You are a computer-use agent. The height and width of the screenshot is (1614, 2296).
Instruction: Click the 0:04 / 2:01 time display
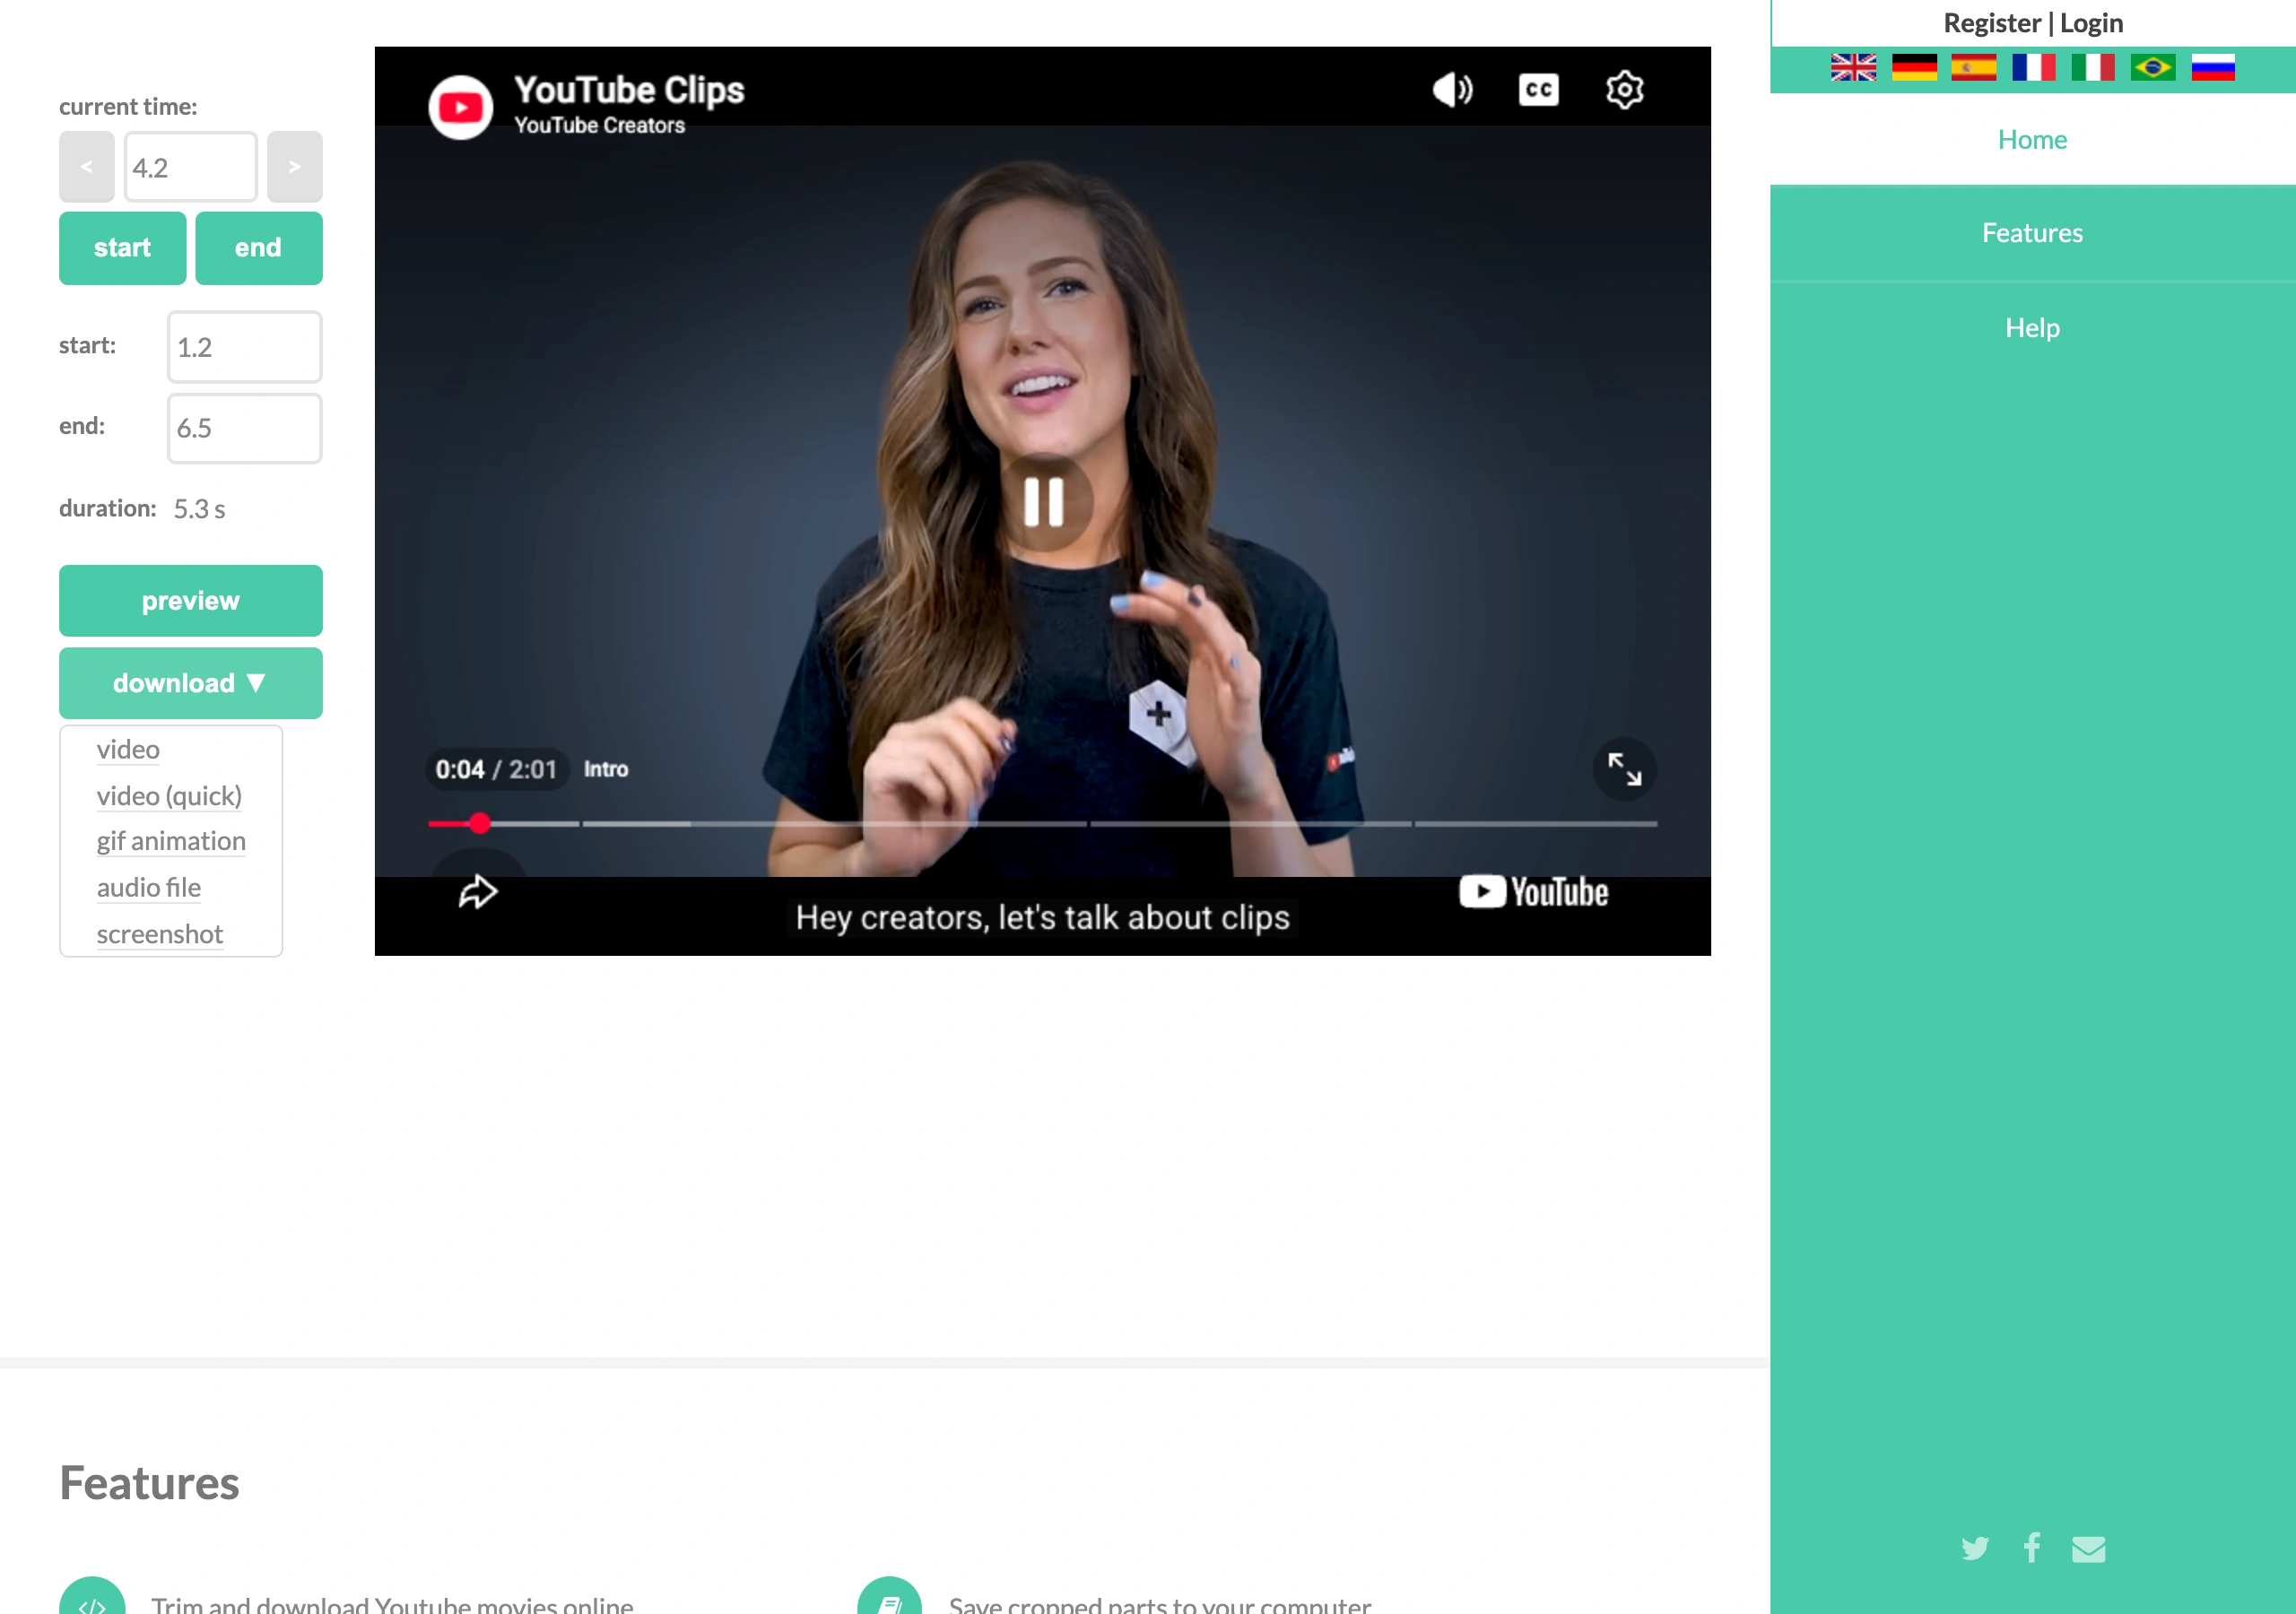496,769
